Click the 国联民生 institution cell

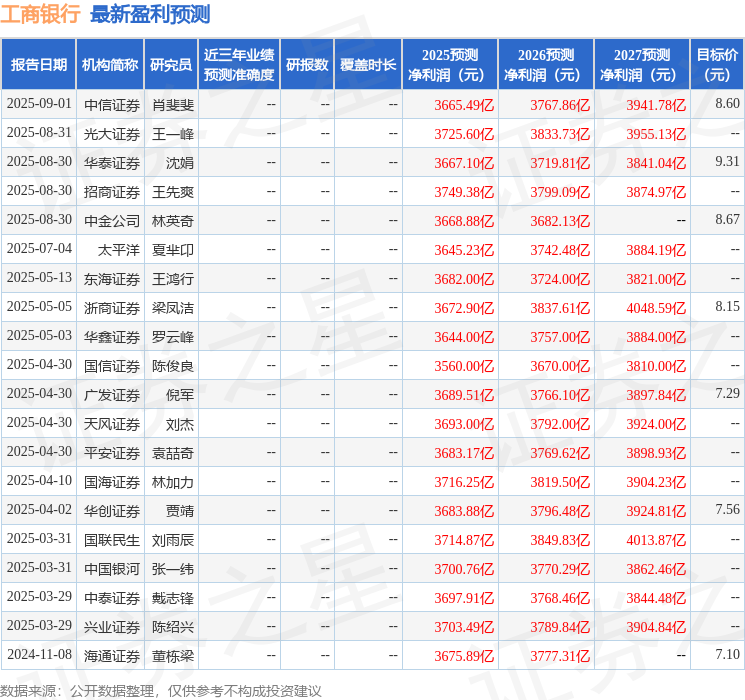point(112,540)
